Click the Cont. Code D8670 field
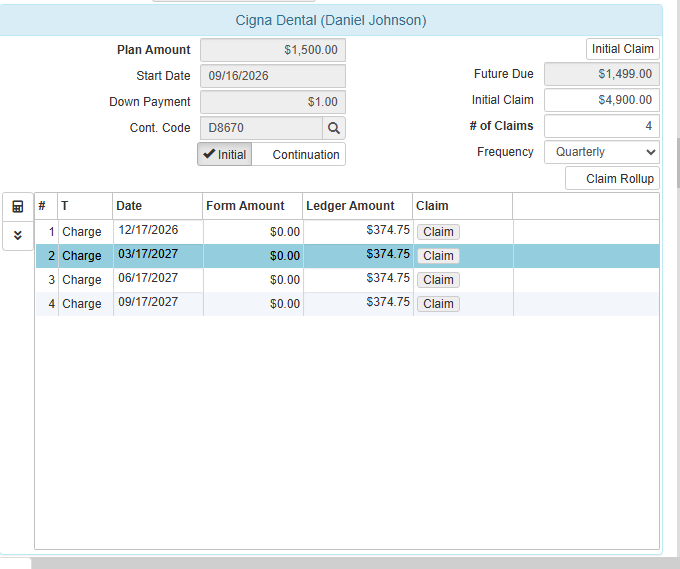 pyautogui.click(x=262, y=128)
